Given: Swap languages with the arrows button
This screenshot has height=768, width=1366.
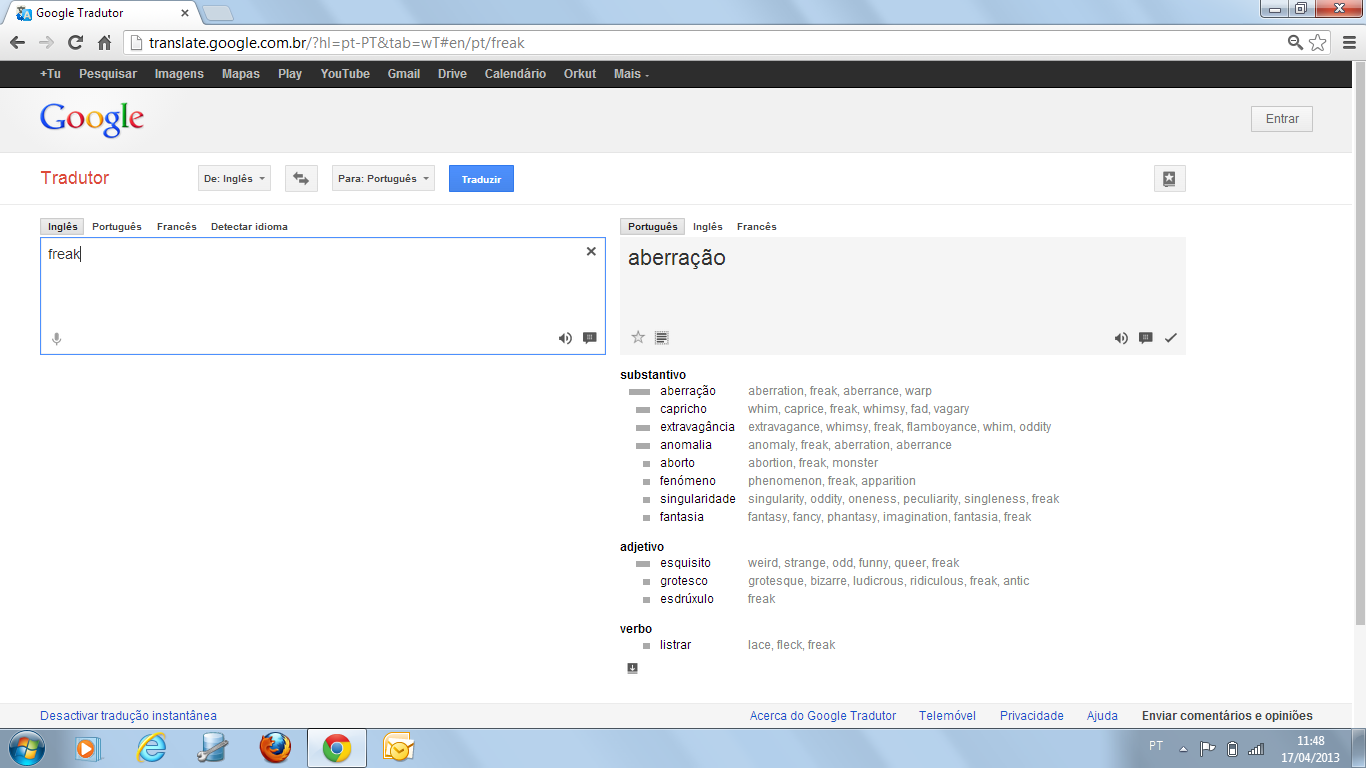Looking at the screenshot, I should (301, 178).
